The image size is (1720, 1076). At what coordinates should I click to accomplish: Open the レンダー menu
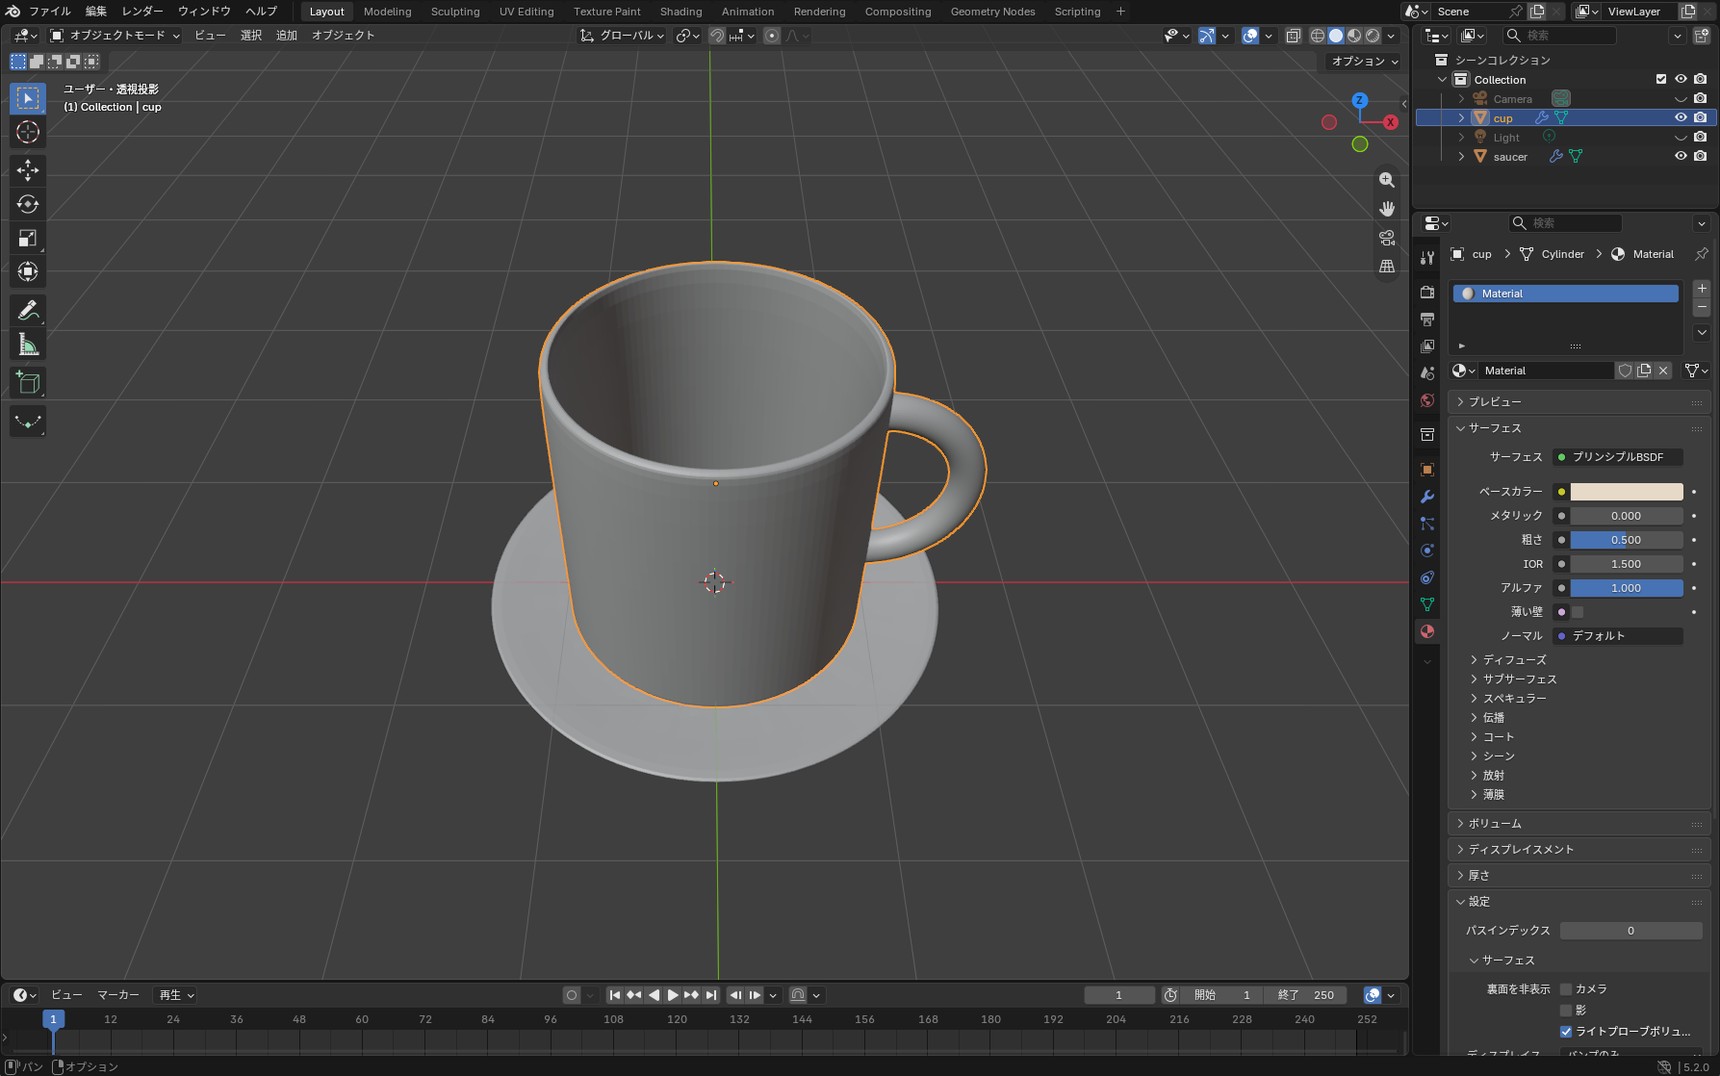pos(142,11)
